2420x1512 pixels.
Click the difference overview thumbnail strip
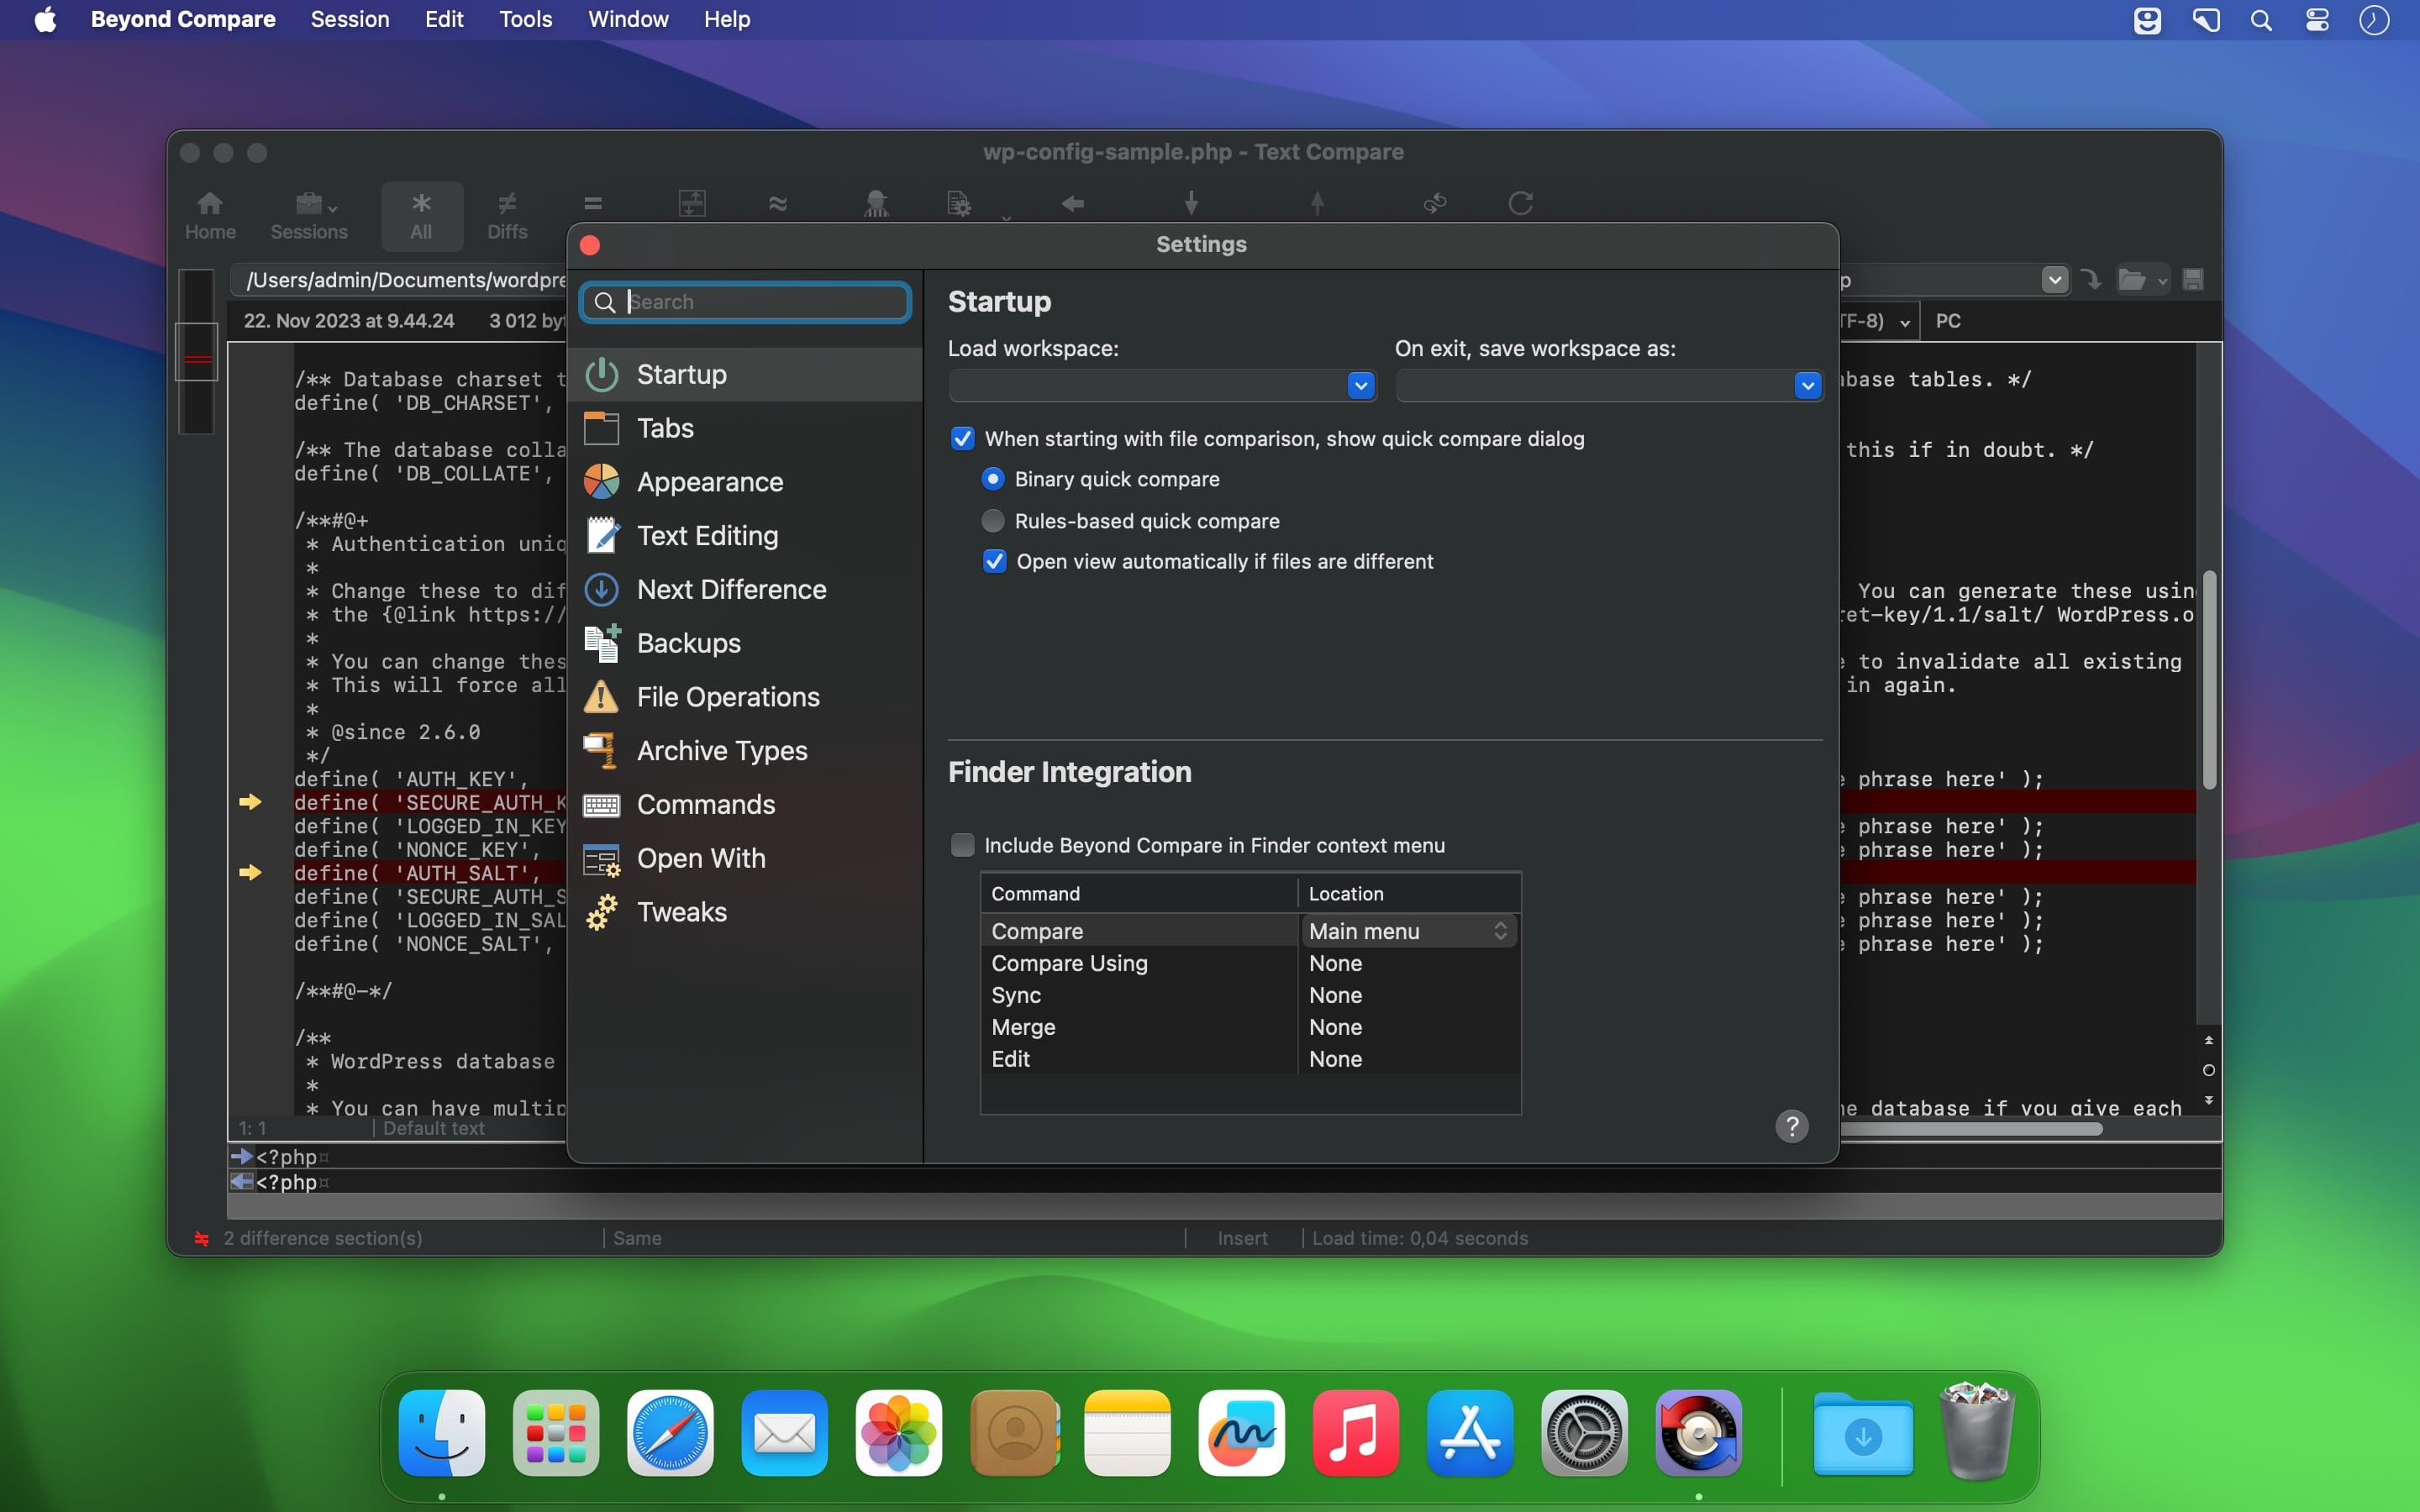tap(197, 352)
